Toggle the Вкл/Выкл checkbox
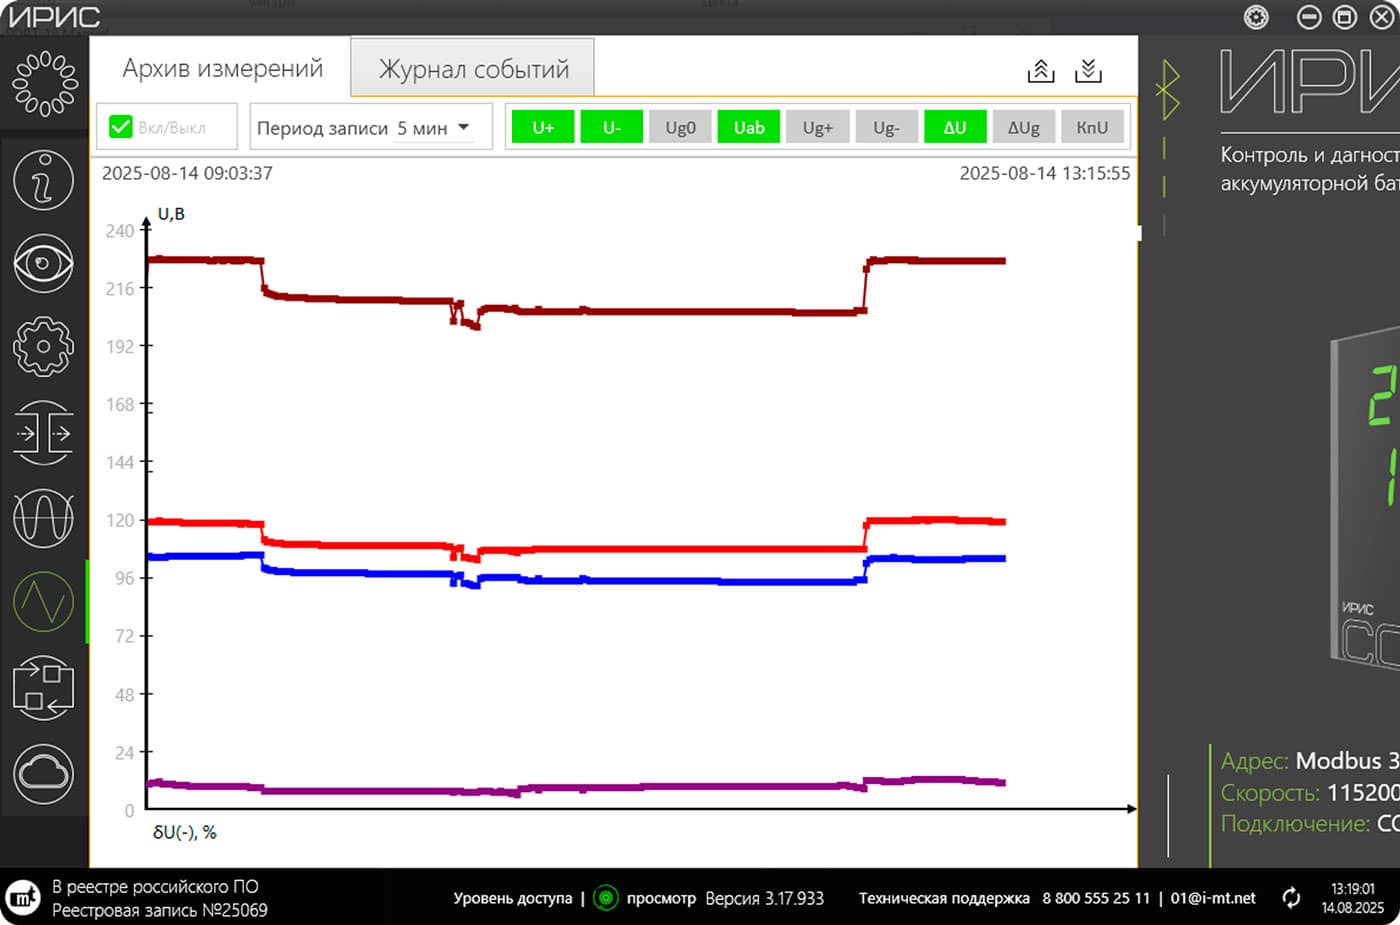 pos(121,127)
